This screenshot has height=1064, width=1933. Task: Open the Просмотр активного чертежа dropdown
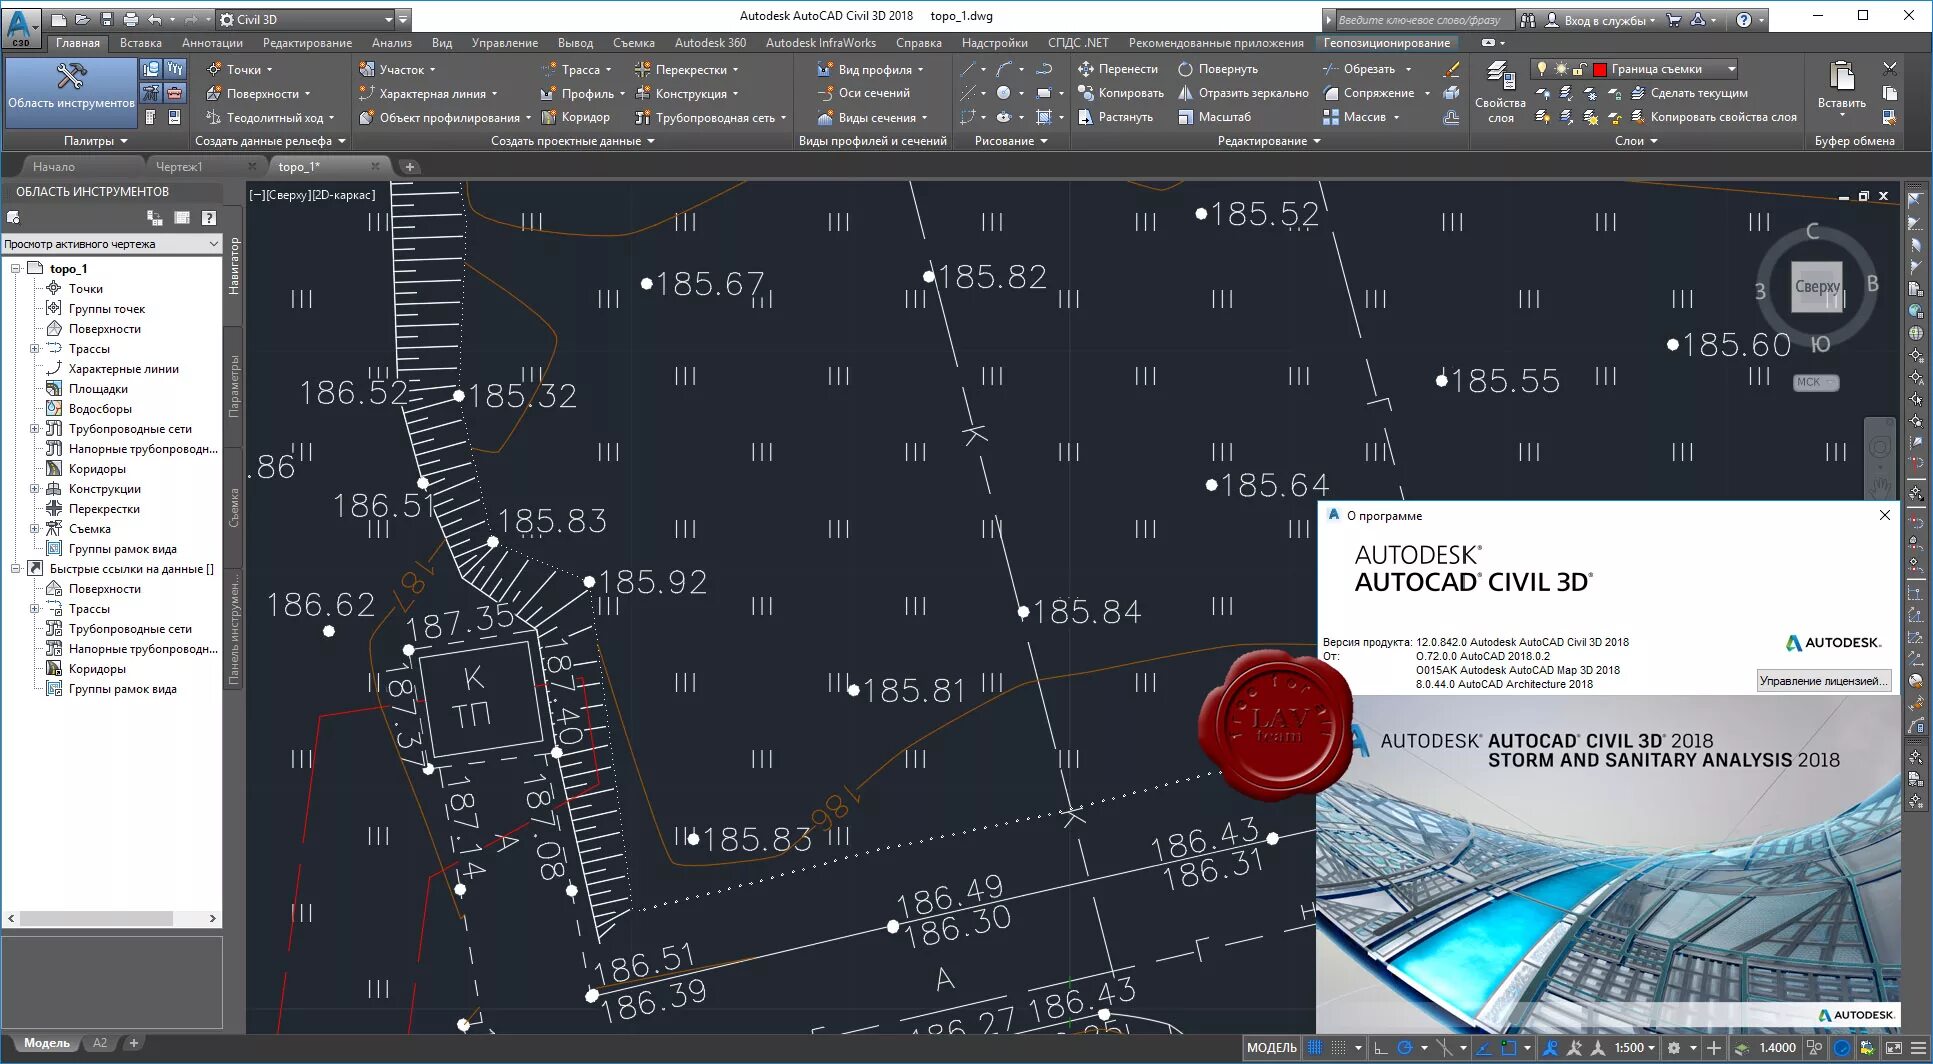(x=111, y=244)
